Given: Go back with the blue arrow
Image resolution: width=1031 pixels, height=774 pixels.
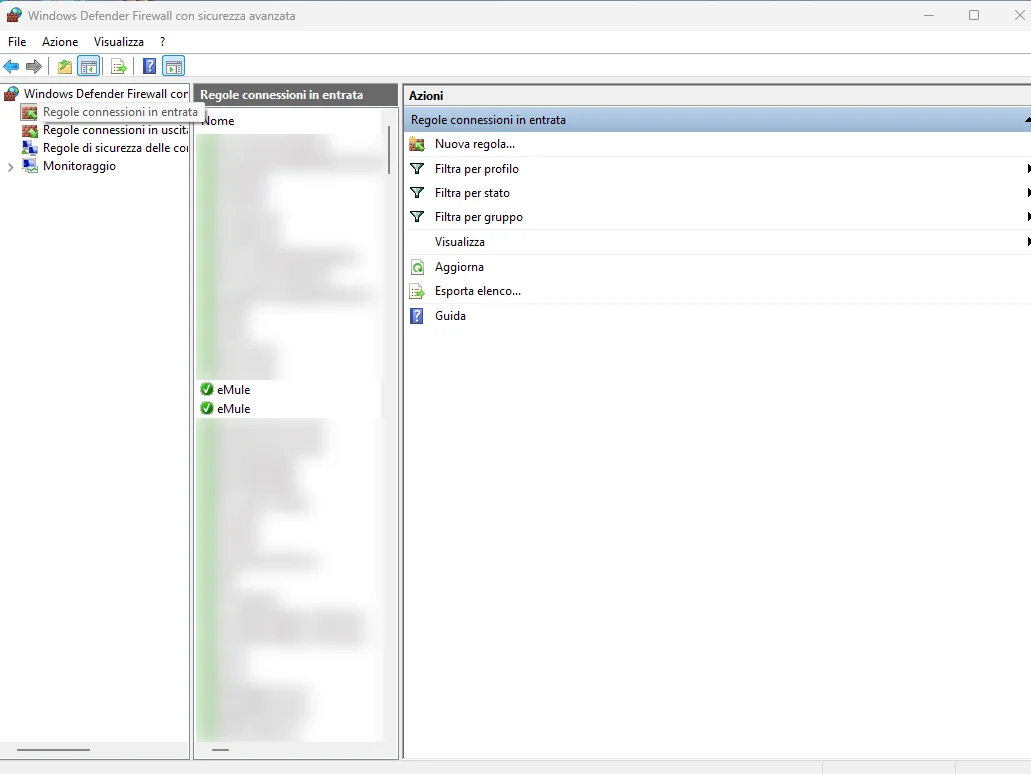Looking at the screenshot, I should click(x=11, y=66).
